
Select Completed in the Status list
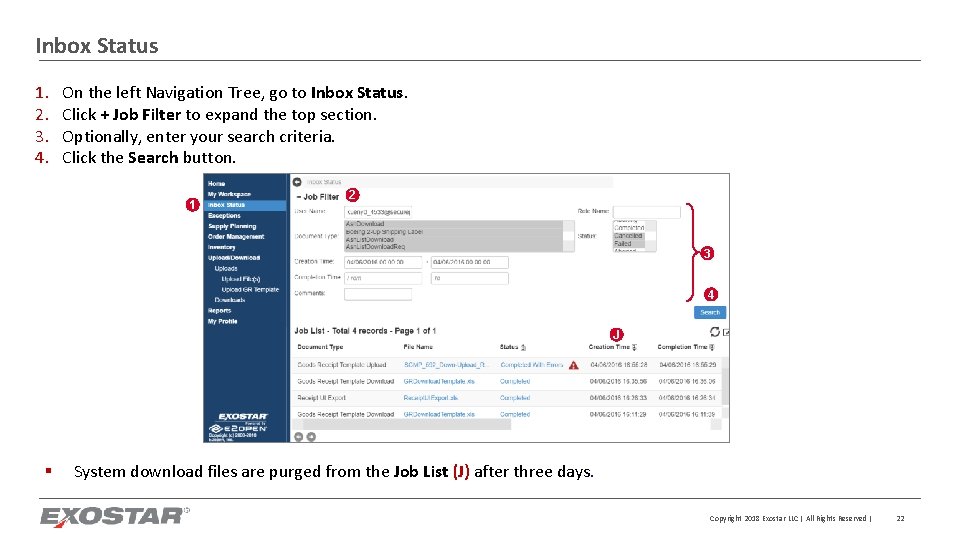pos(629,228)
